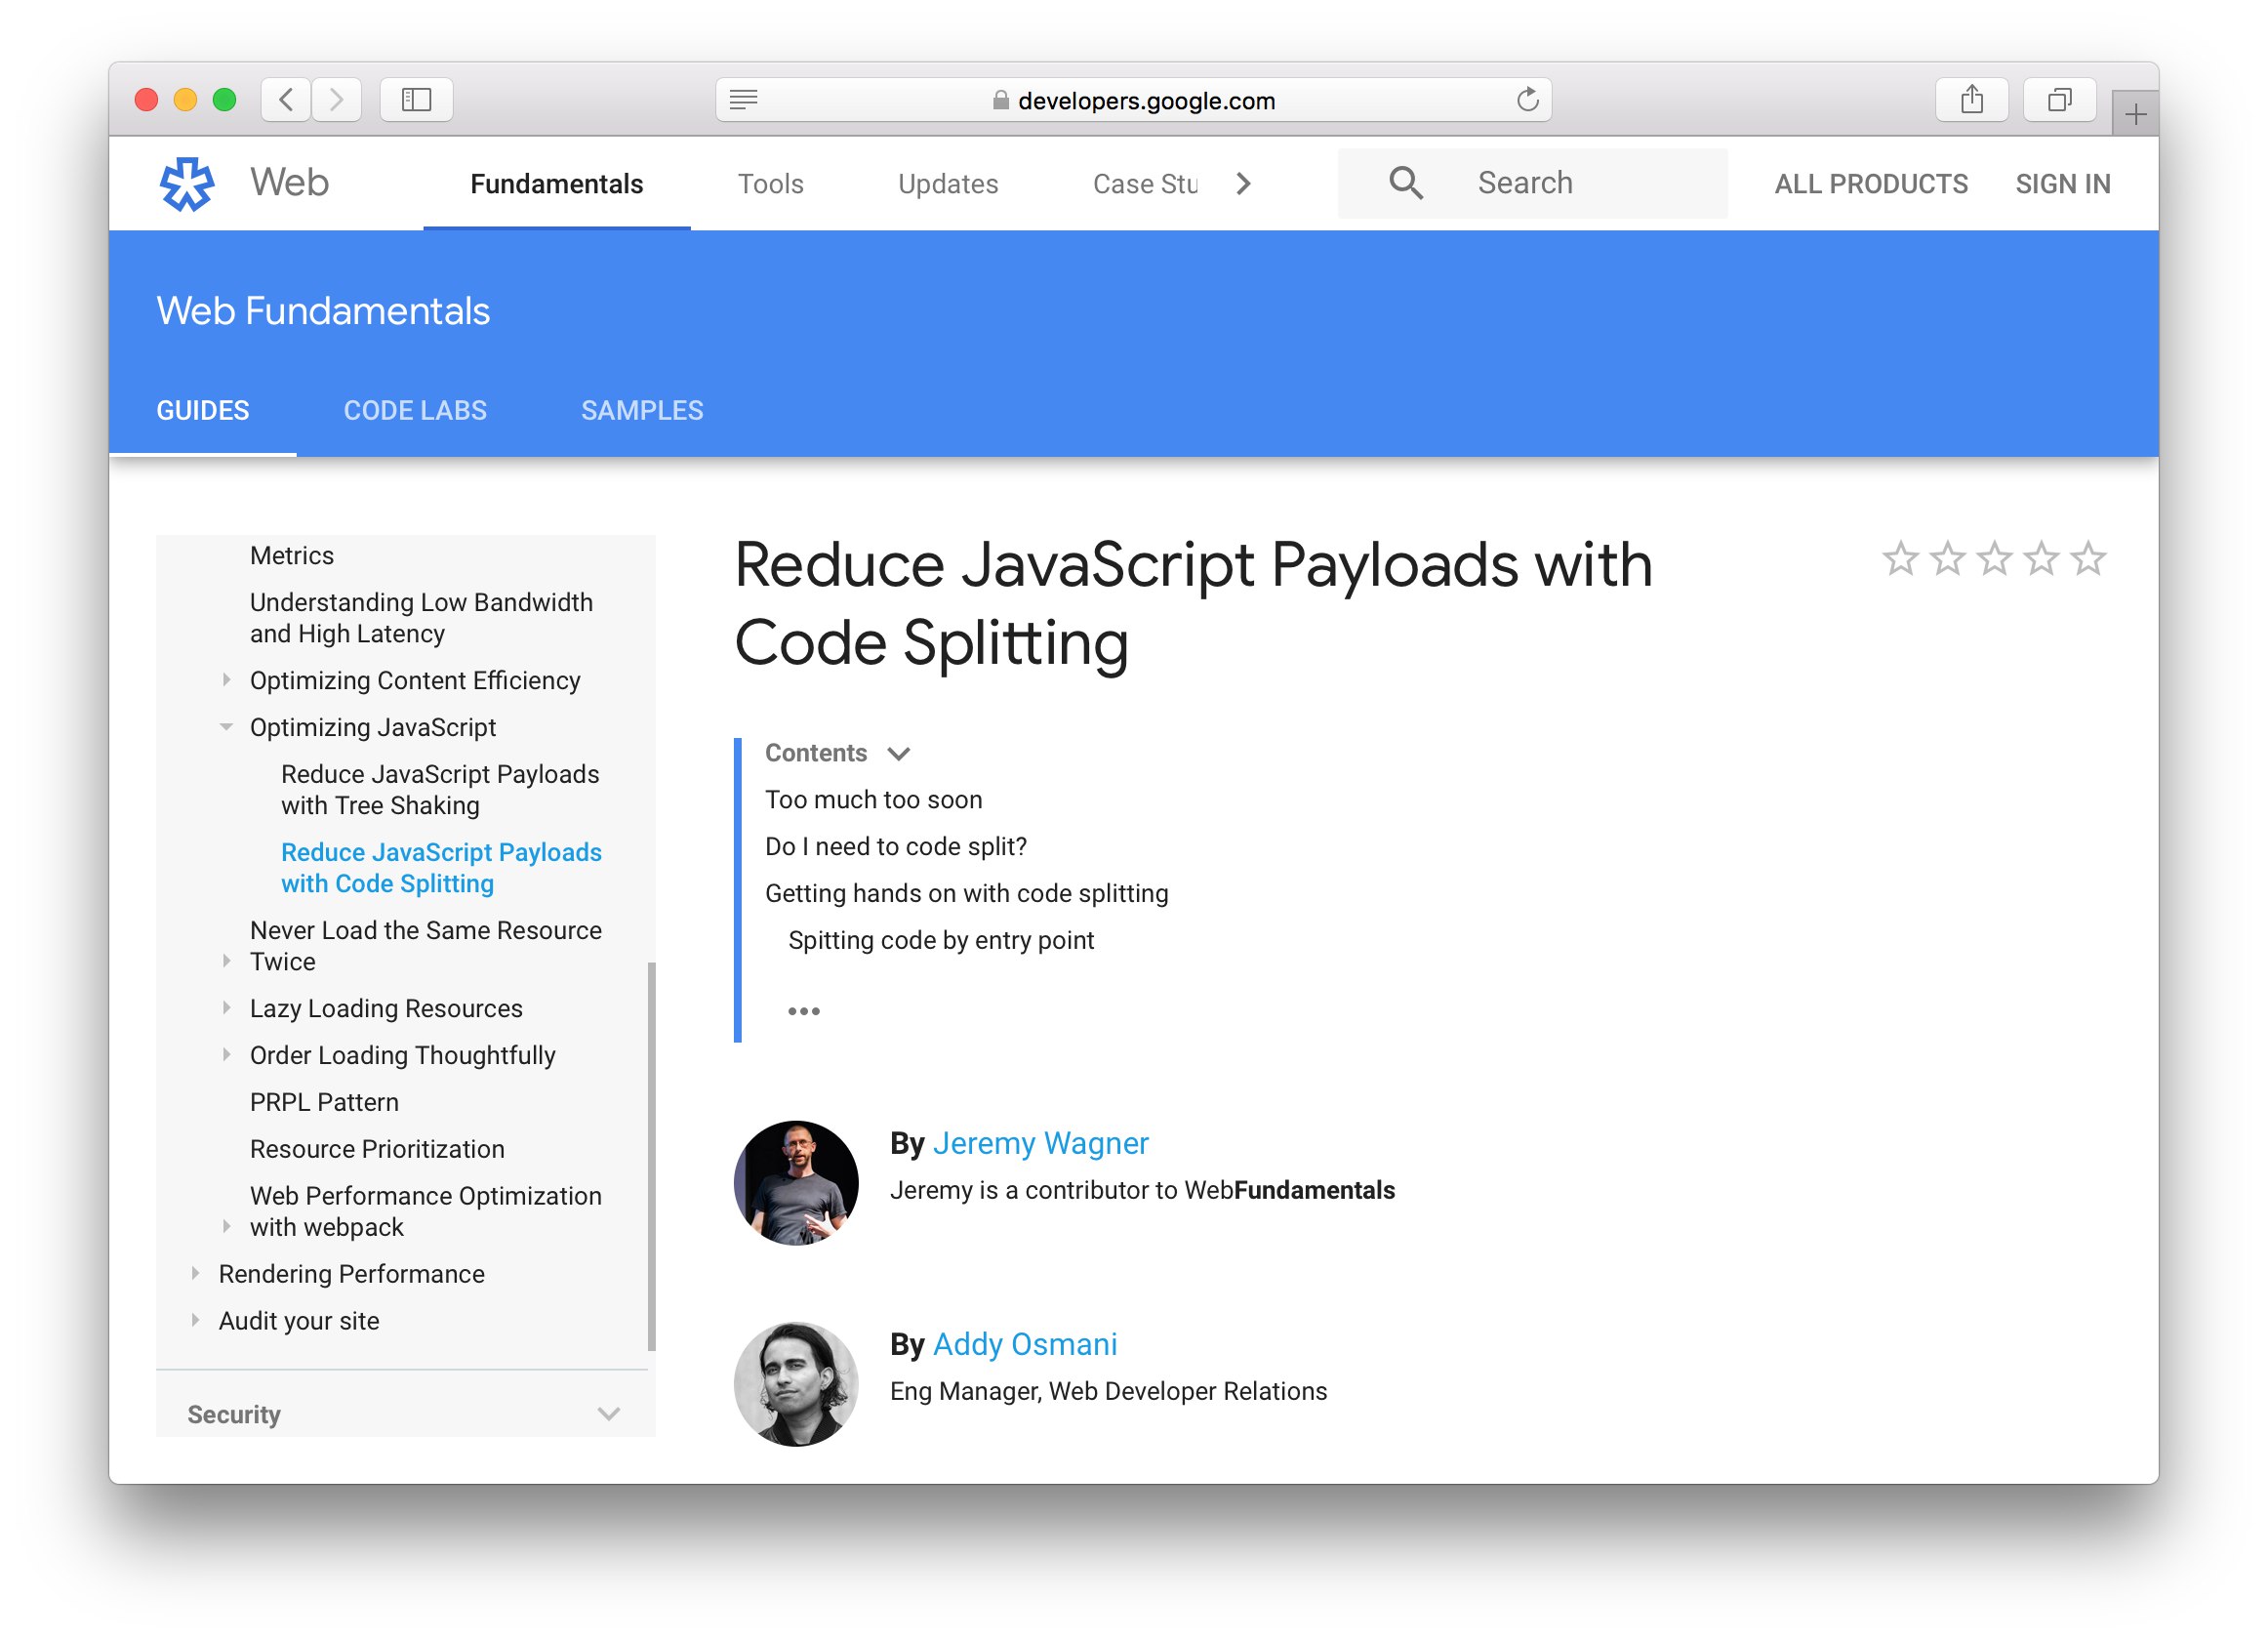
Task: Expand the Security section chevron
Action: 609,1414
